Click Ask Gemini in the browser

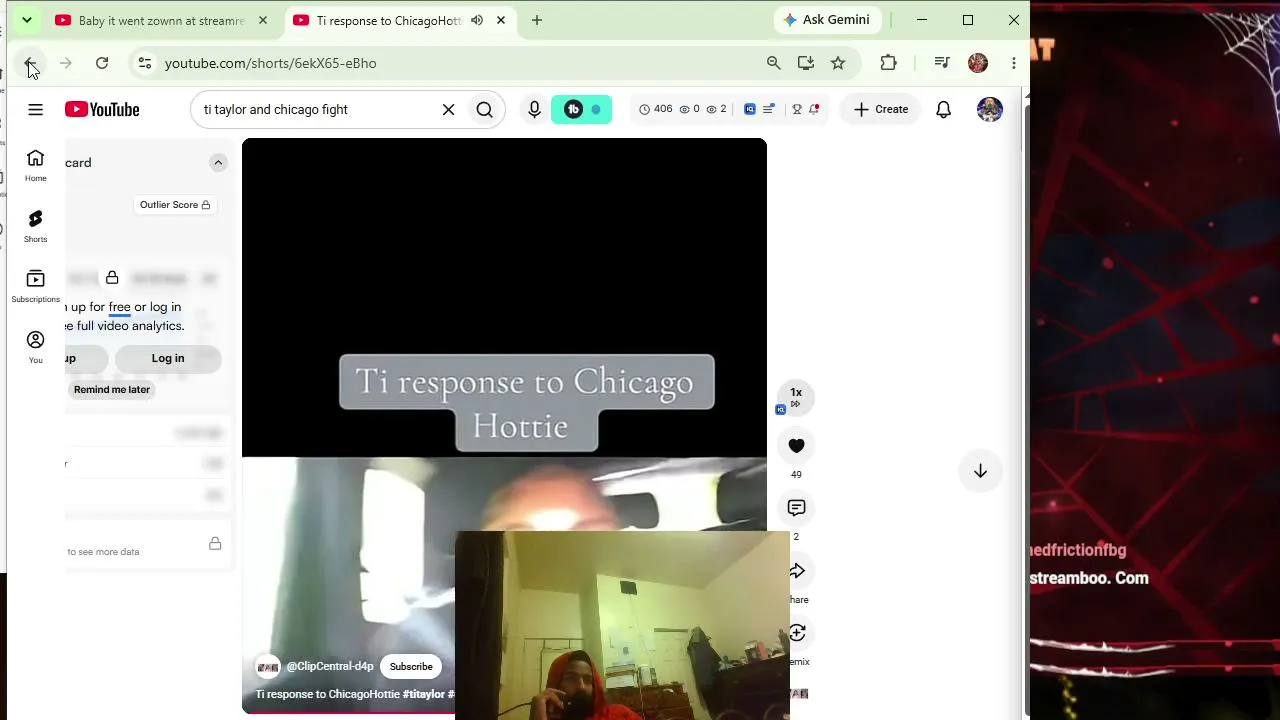(826, 20)
